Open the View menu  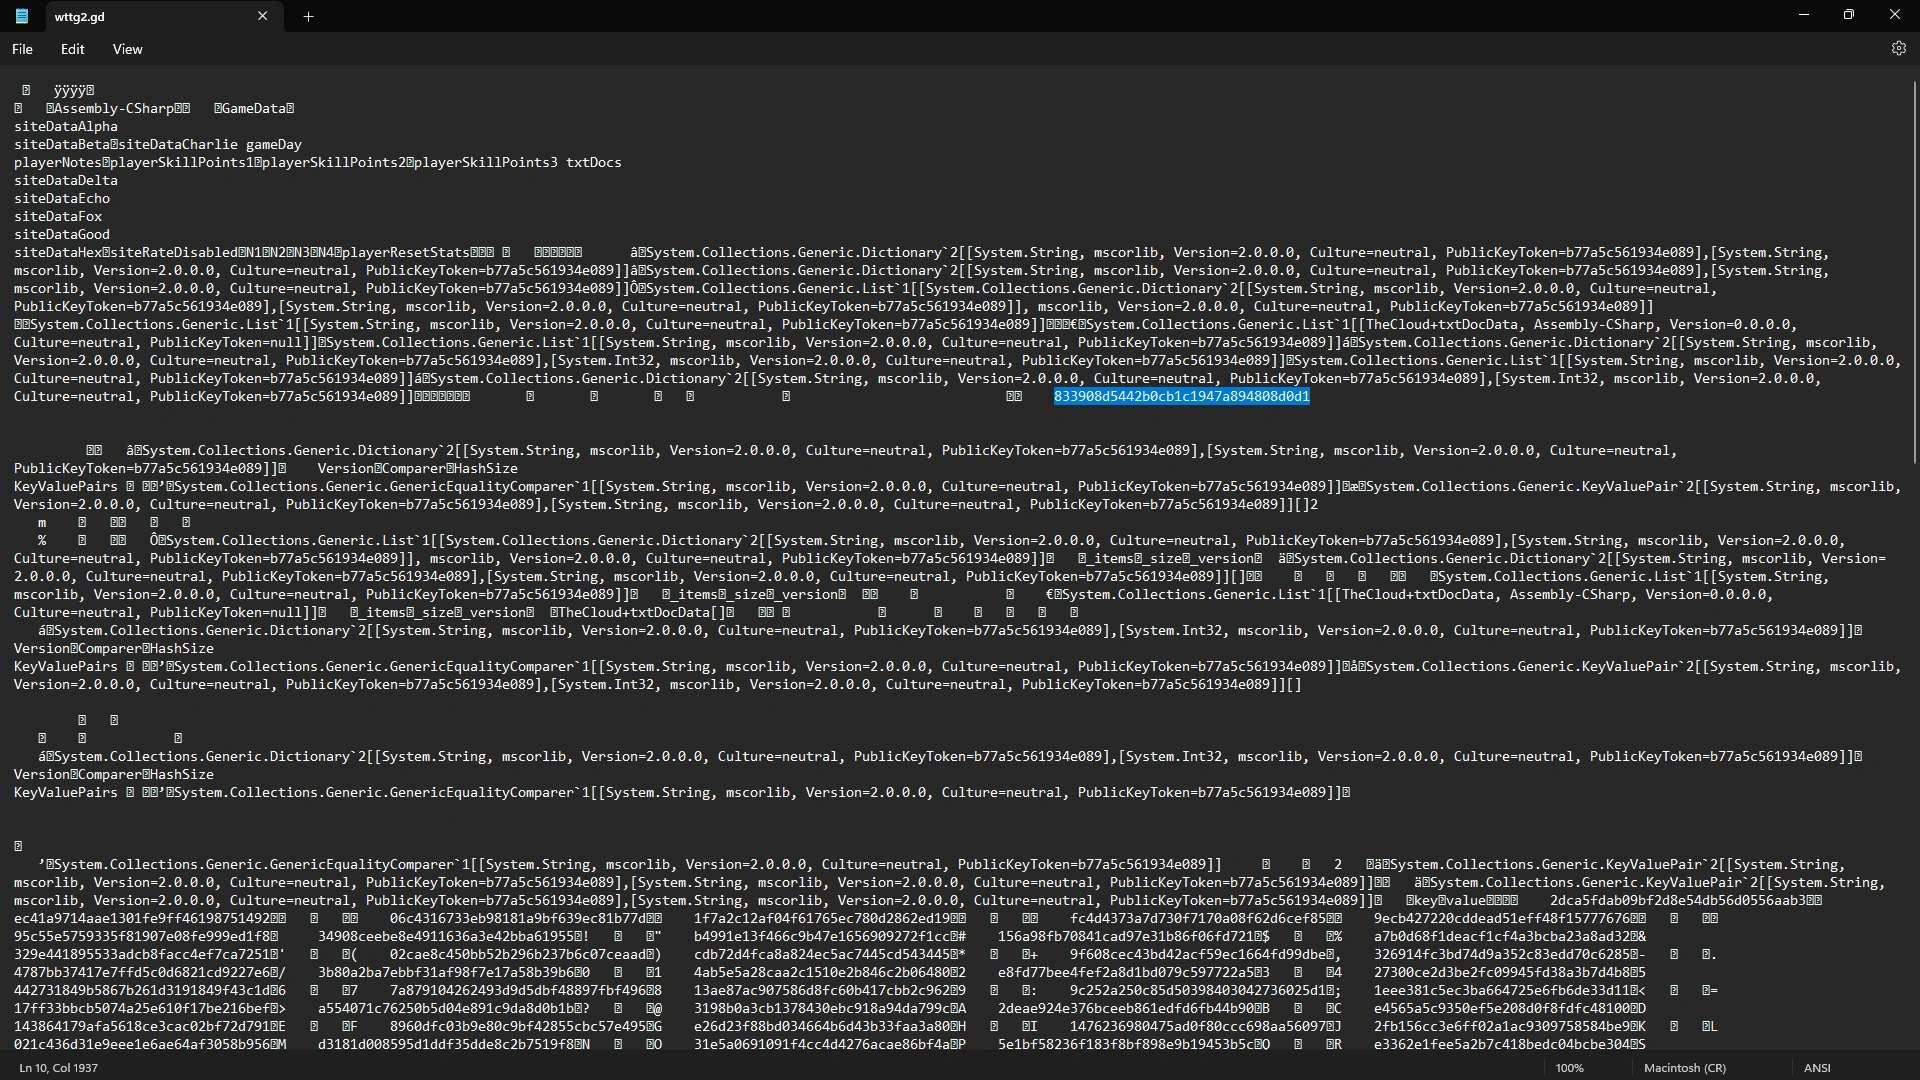tap(127, 49)
